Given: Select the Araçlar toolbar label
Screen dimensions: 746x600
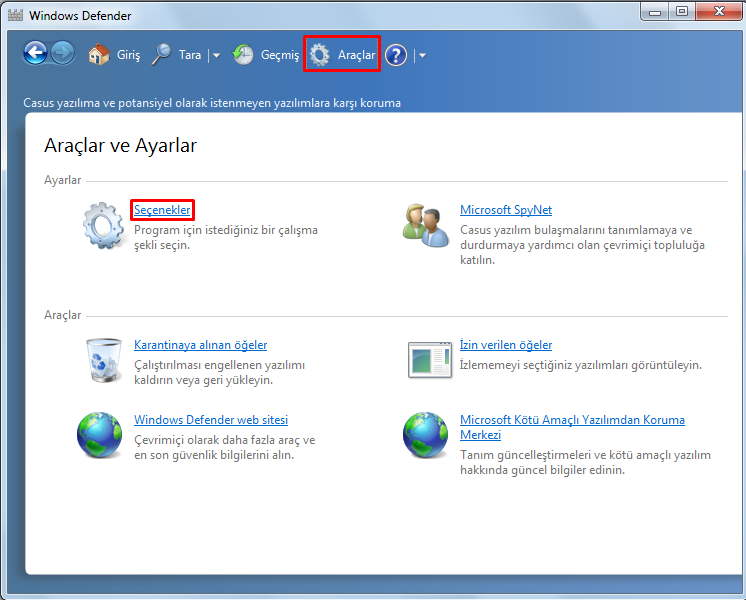Looking at the screenshot, I should 356,55.
